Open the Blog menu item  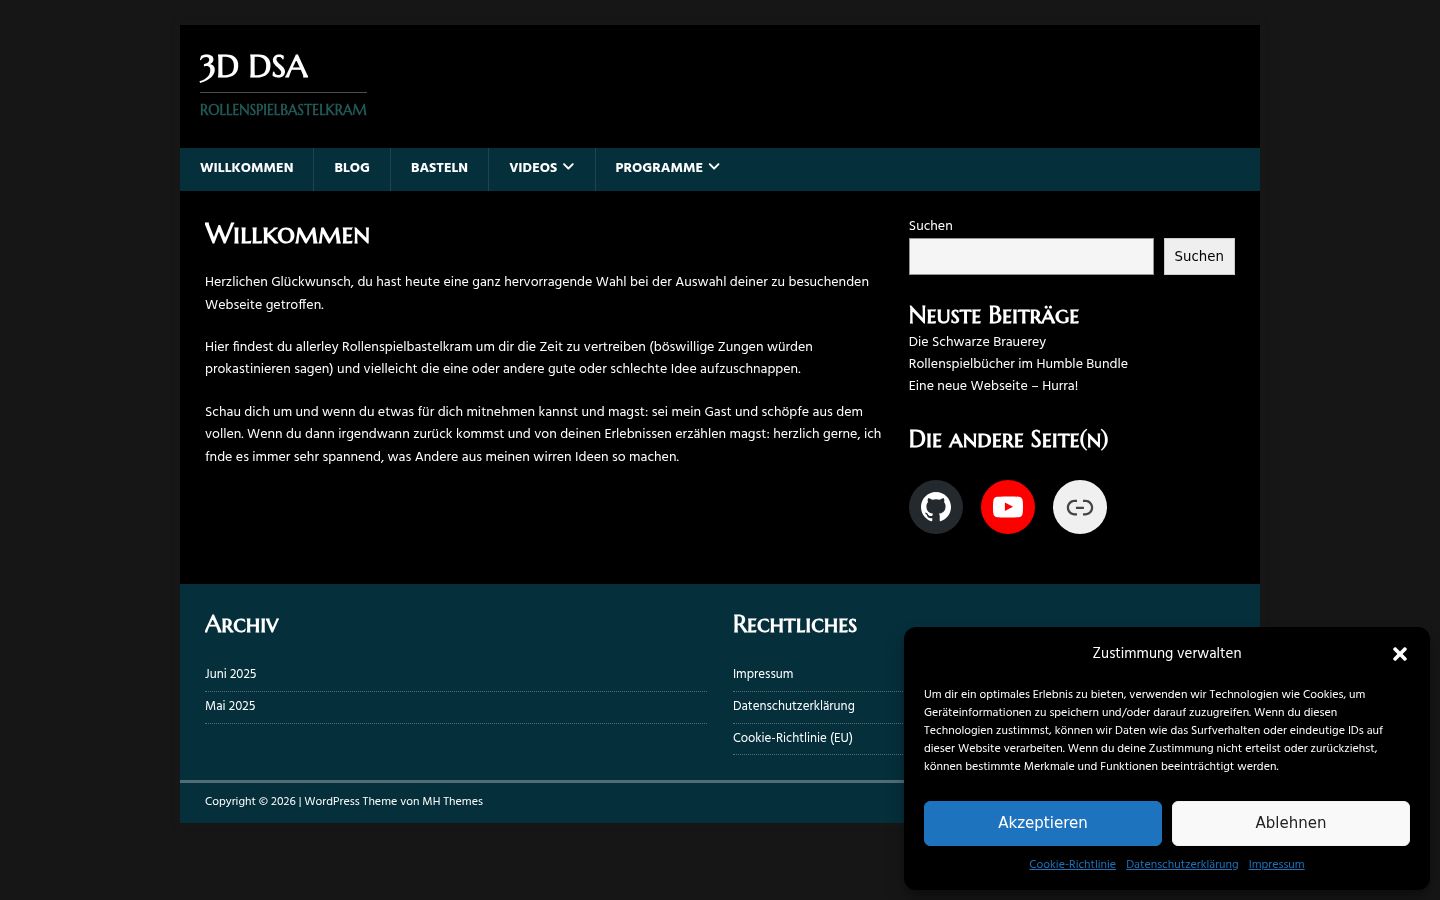click(352, 168)
